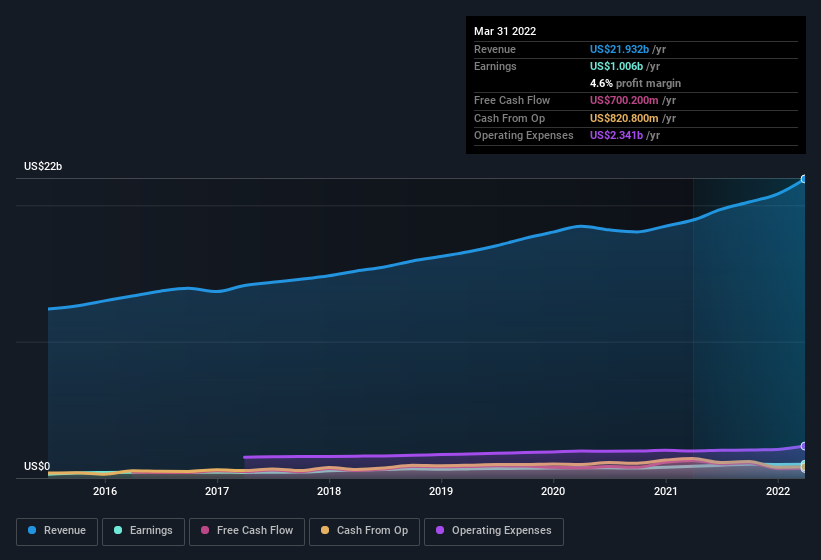Click the US$21.932b revenue value

point(619,49)
